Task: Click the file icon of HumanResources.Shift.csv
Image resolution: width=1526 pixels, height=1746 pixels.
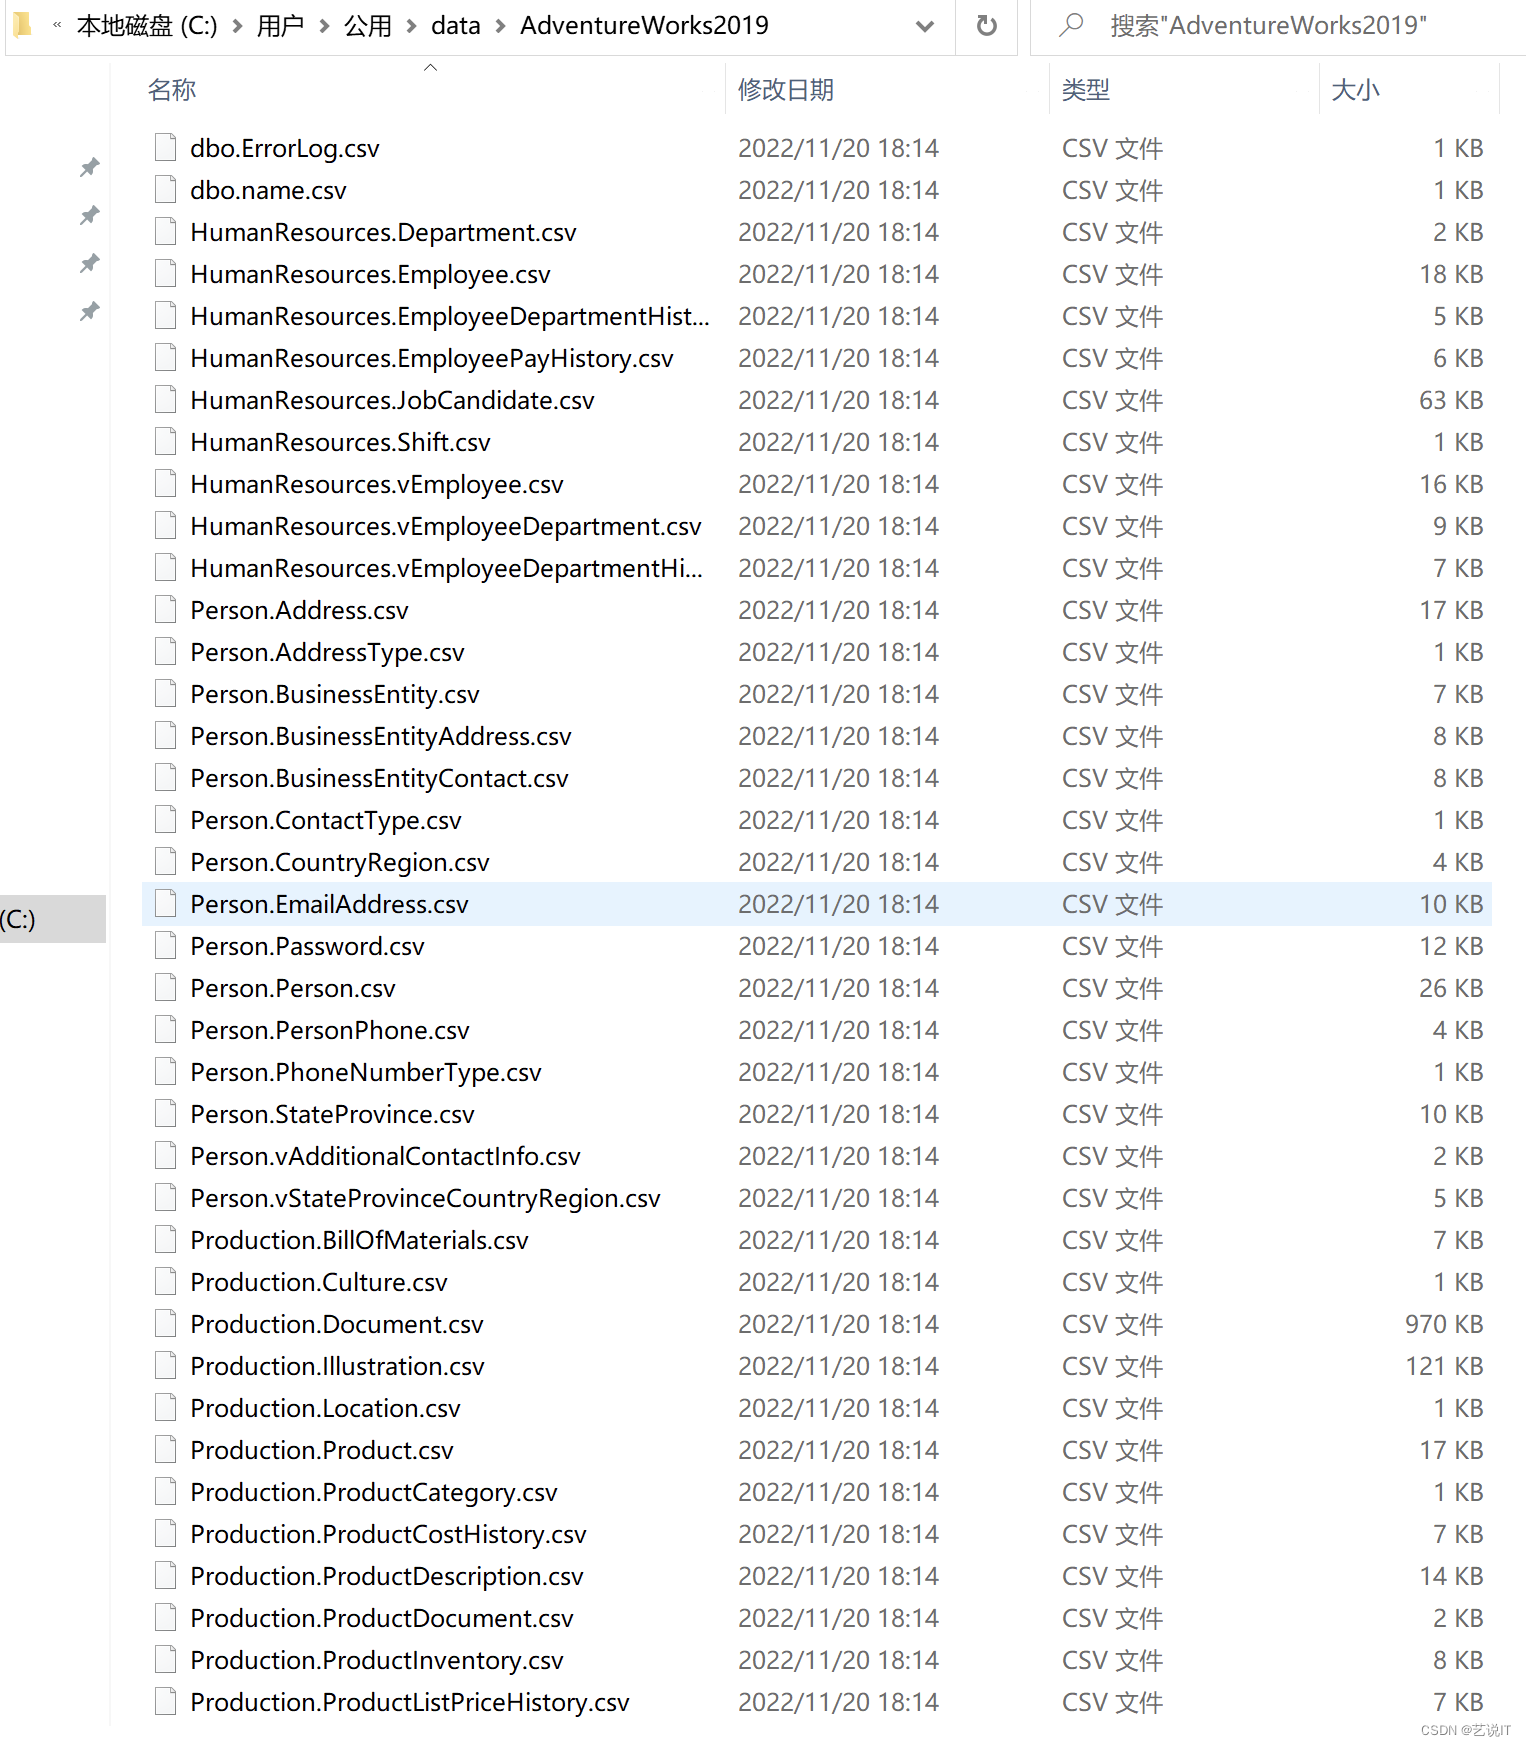Action: 166,441
